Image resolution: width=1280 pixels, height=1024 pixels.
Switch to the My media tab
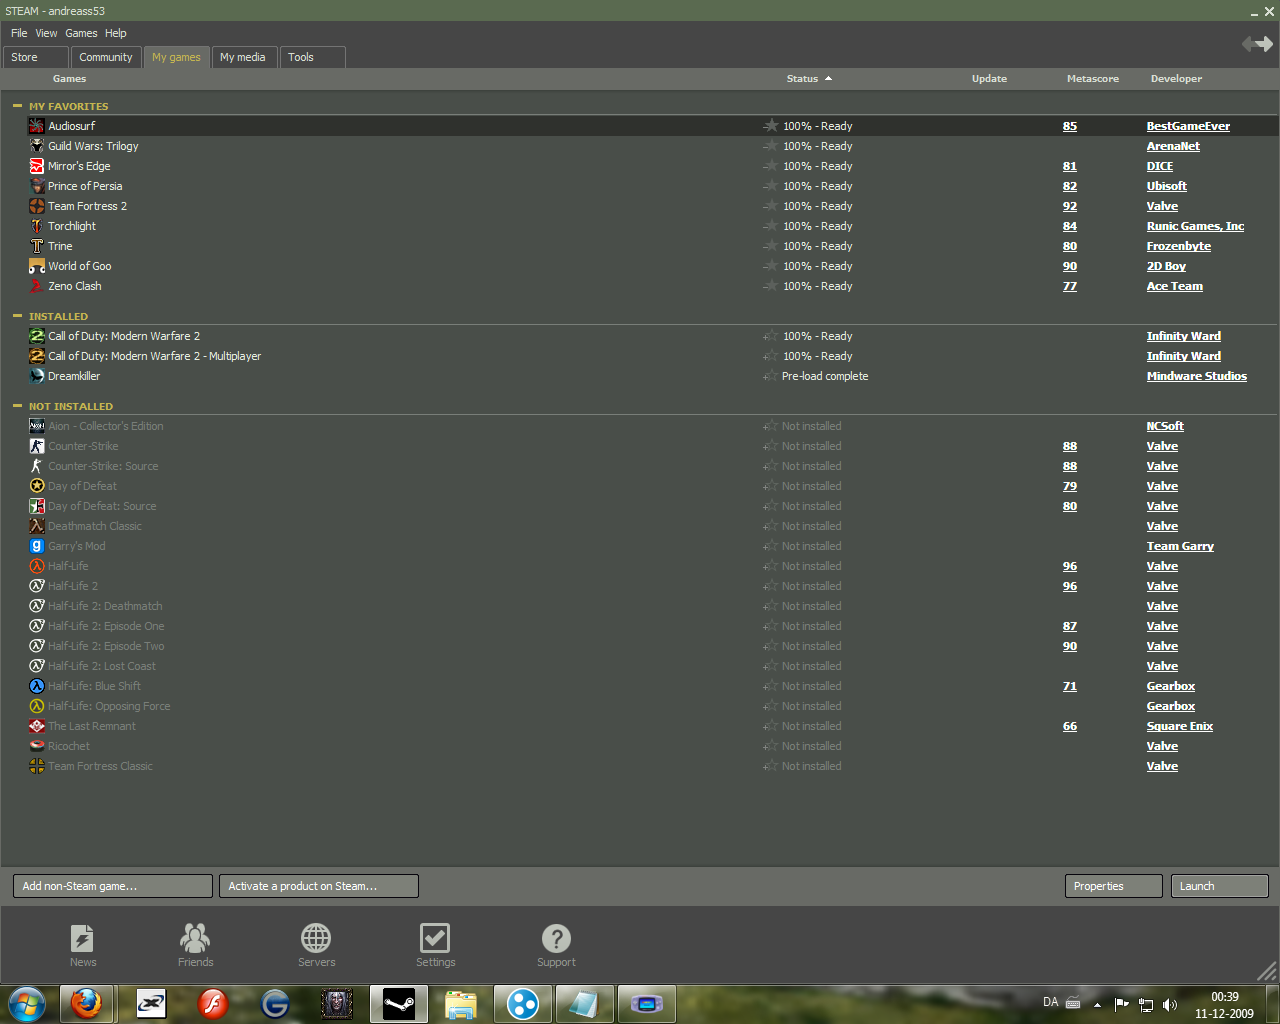244,57
